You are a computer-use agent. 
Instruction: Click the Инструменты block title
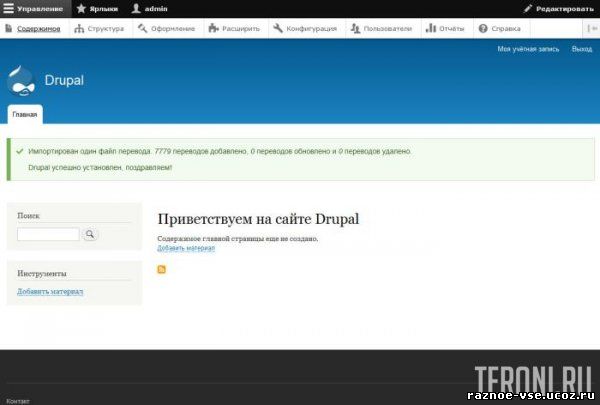(42, 274)
